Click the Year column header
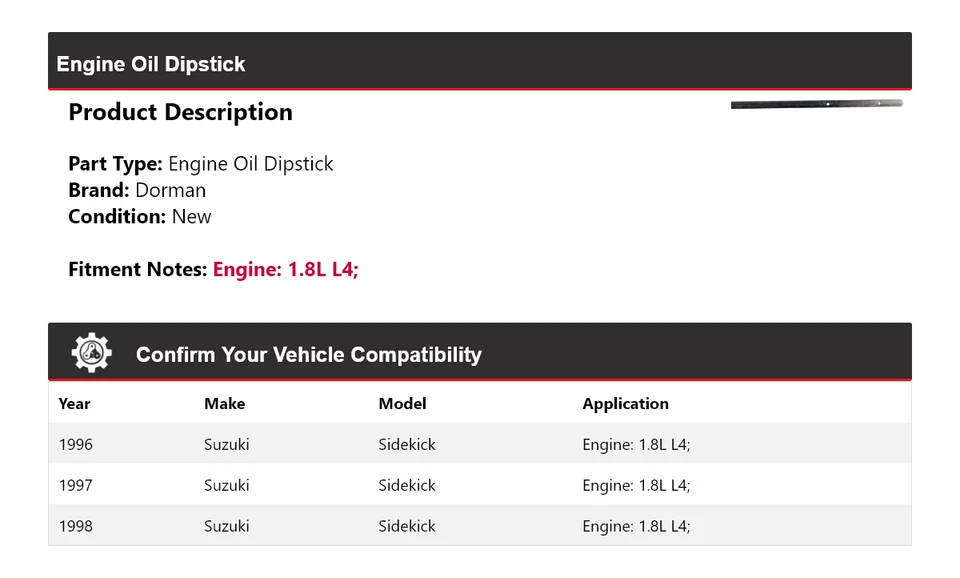Screen dimensions: 960x578 (74, 404)
